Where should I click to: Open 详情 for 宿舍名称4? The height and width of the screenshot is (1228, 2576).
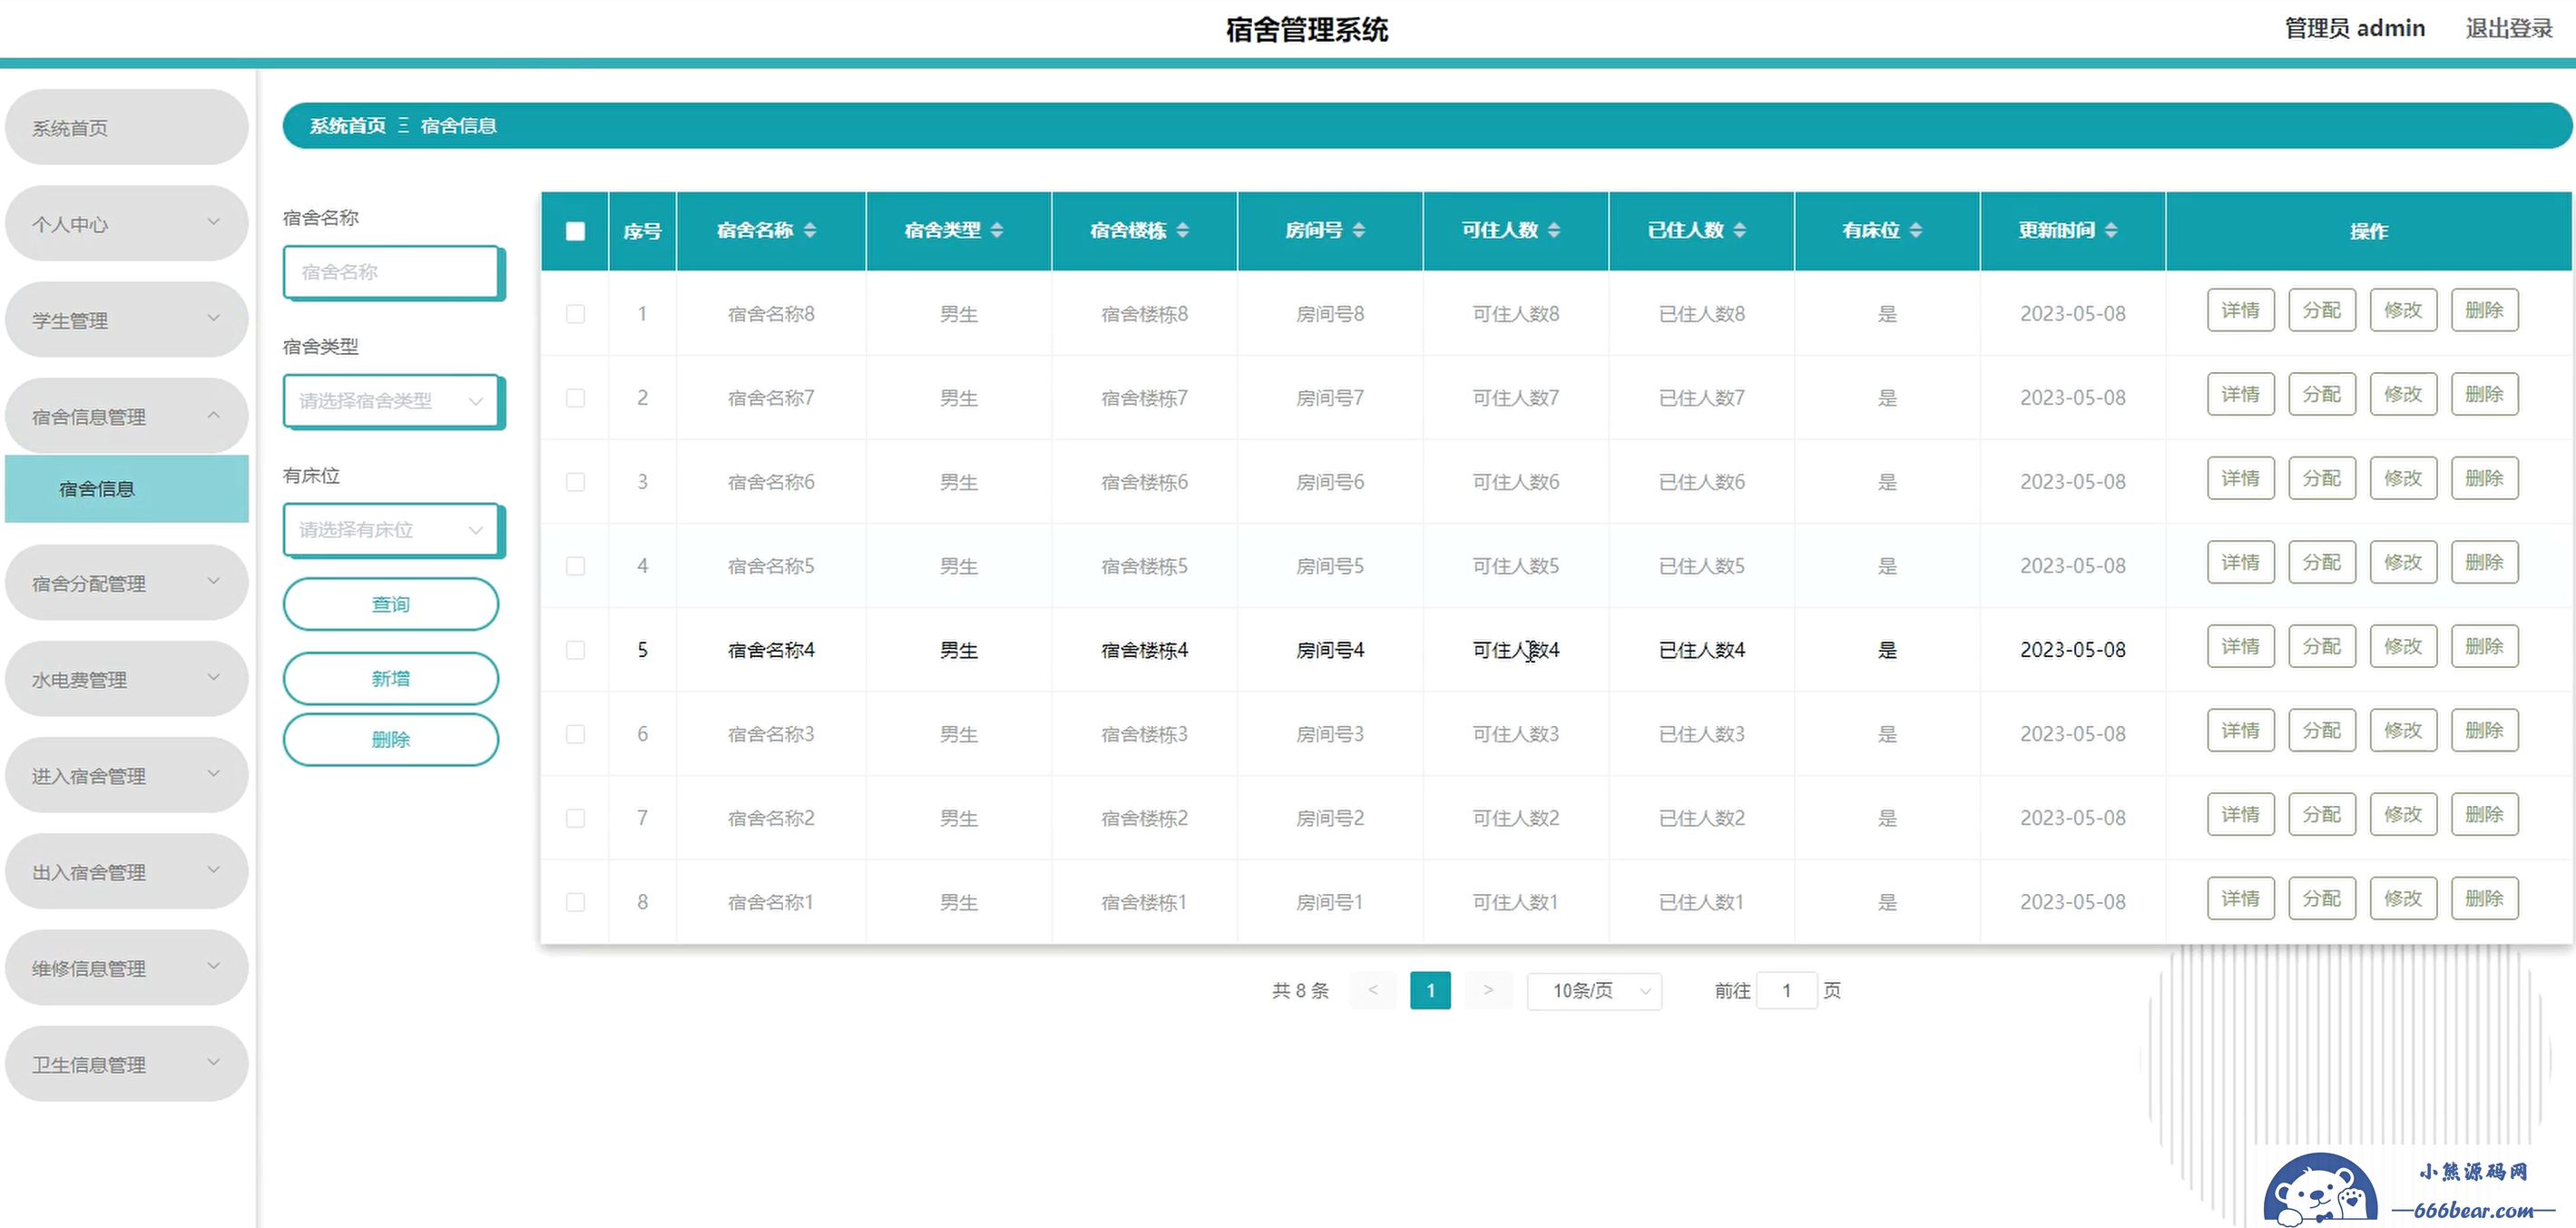[x=2240, y=646]
